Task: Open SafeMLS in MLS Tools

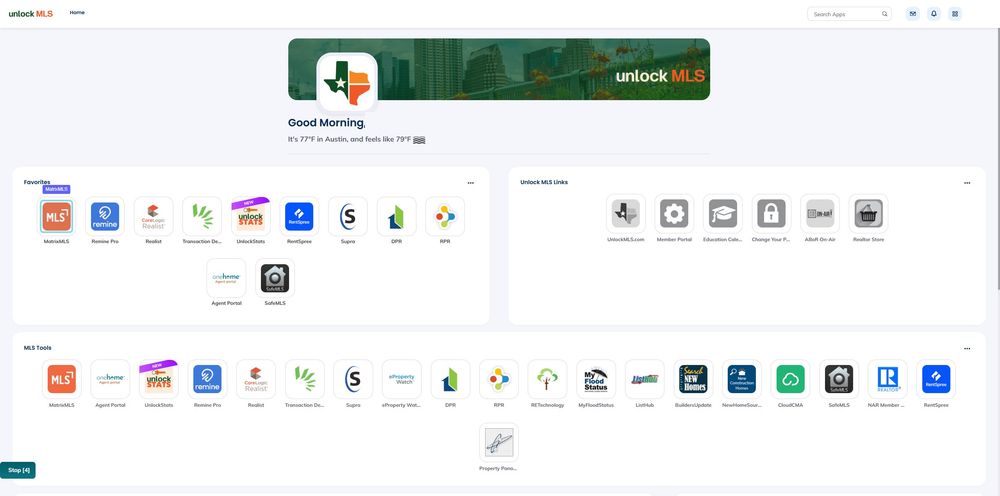Action: 839,379
